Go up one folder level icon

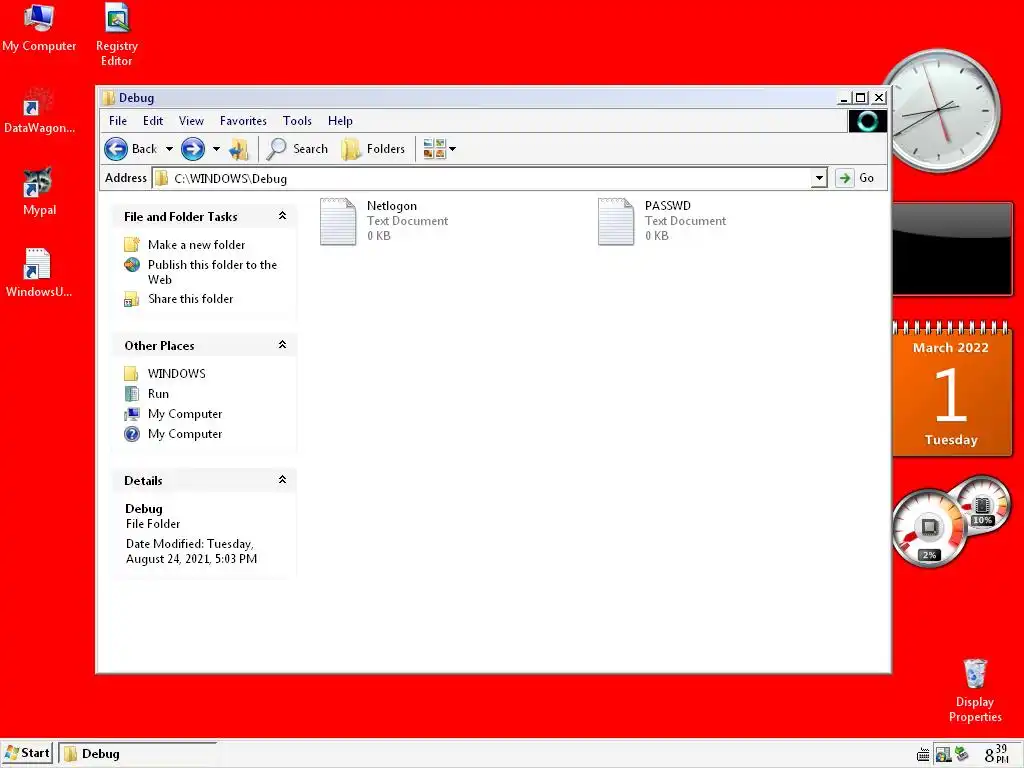[239, 150]
